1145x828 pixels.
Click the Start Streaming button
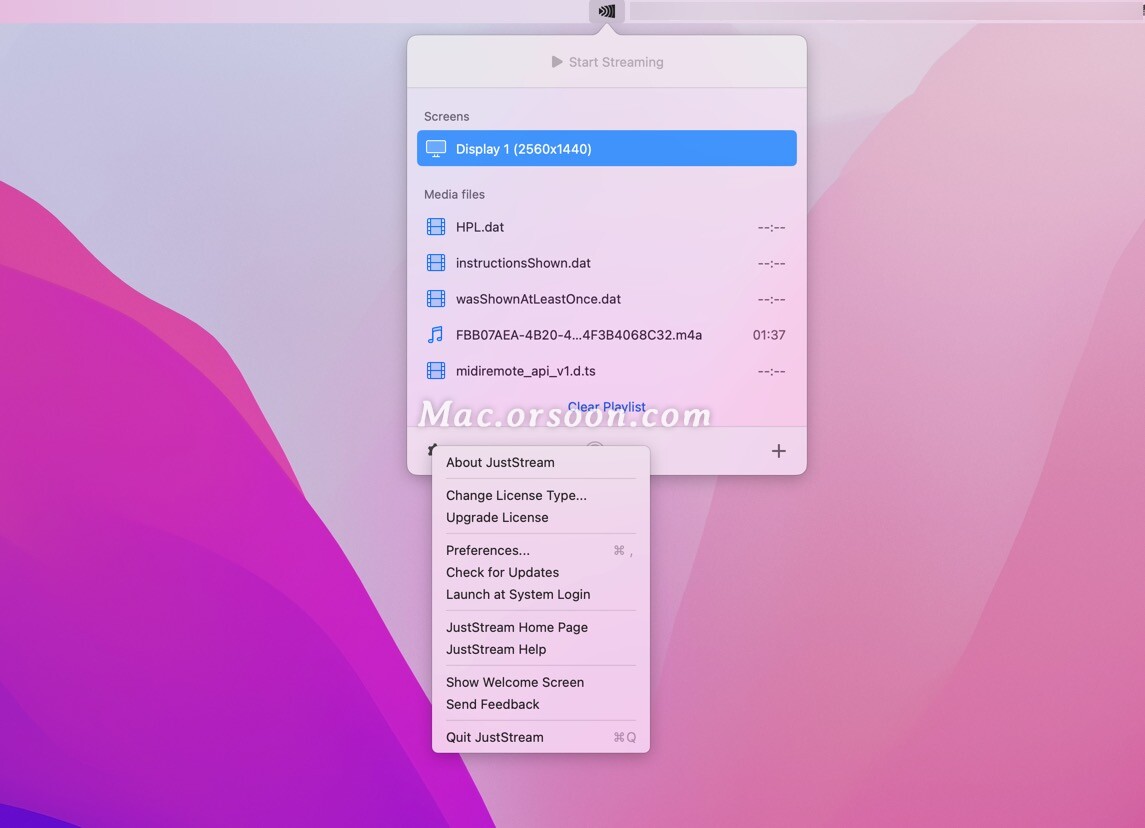coord(607,62)
